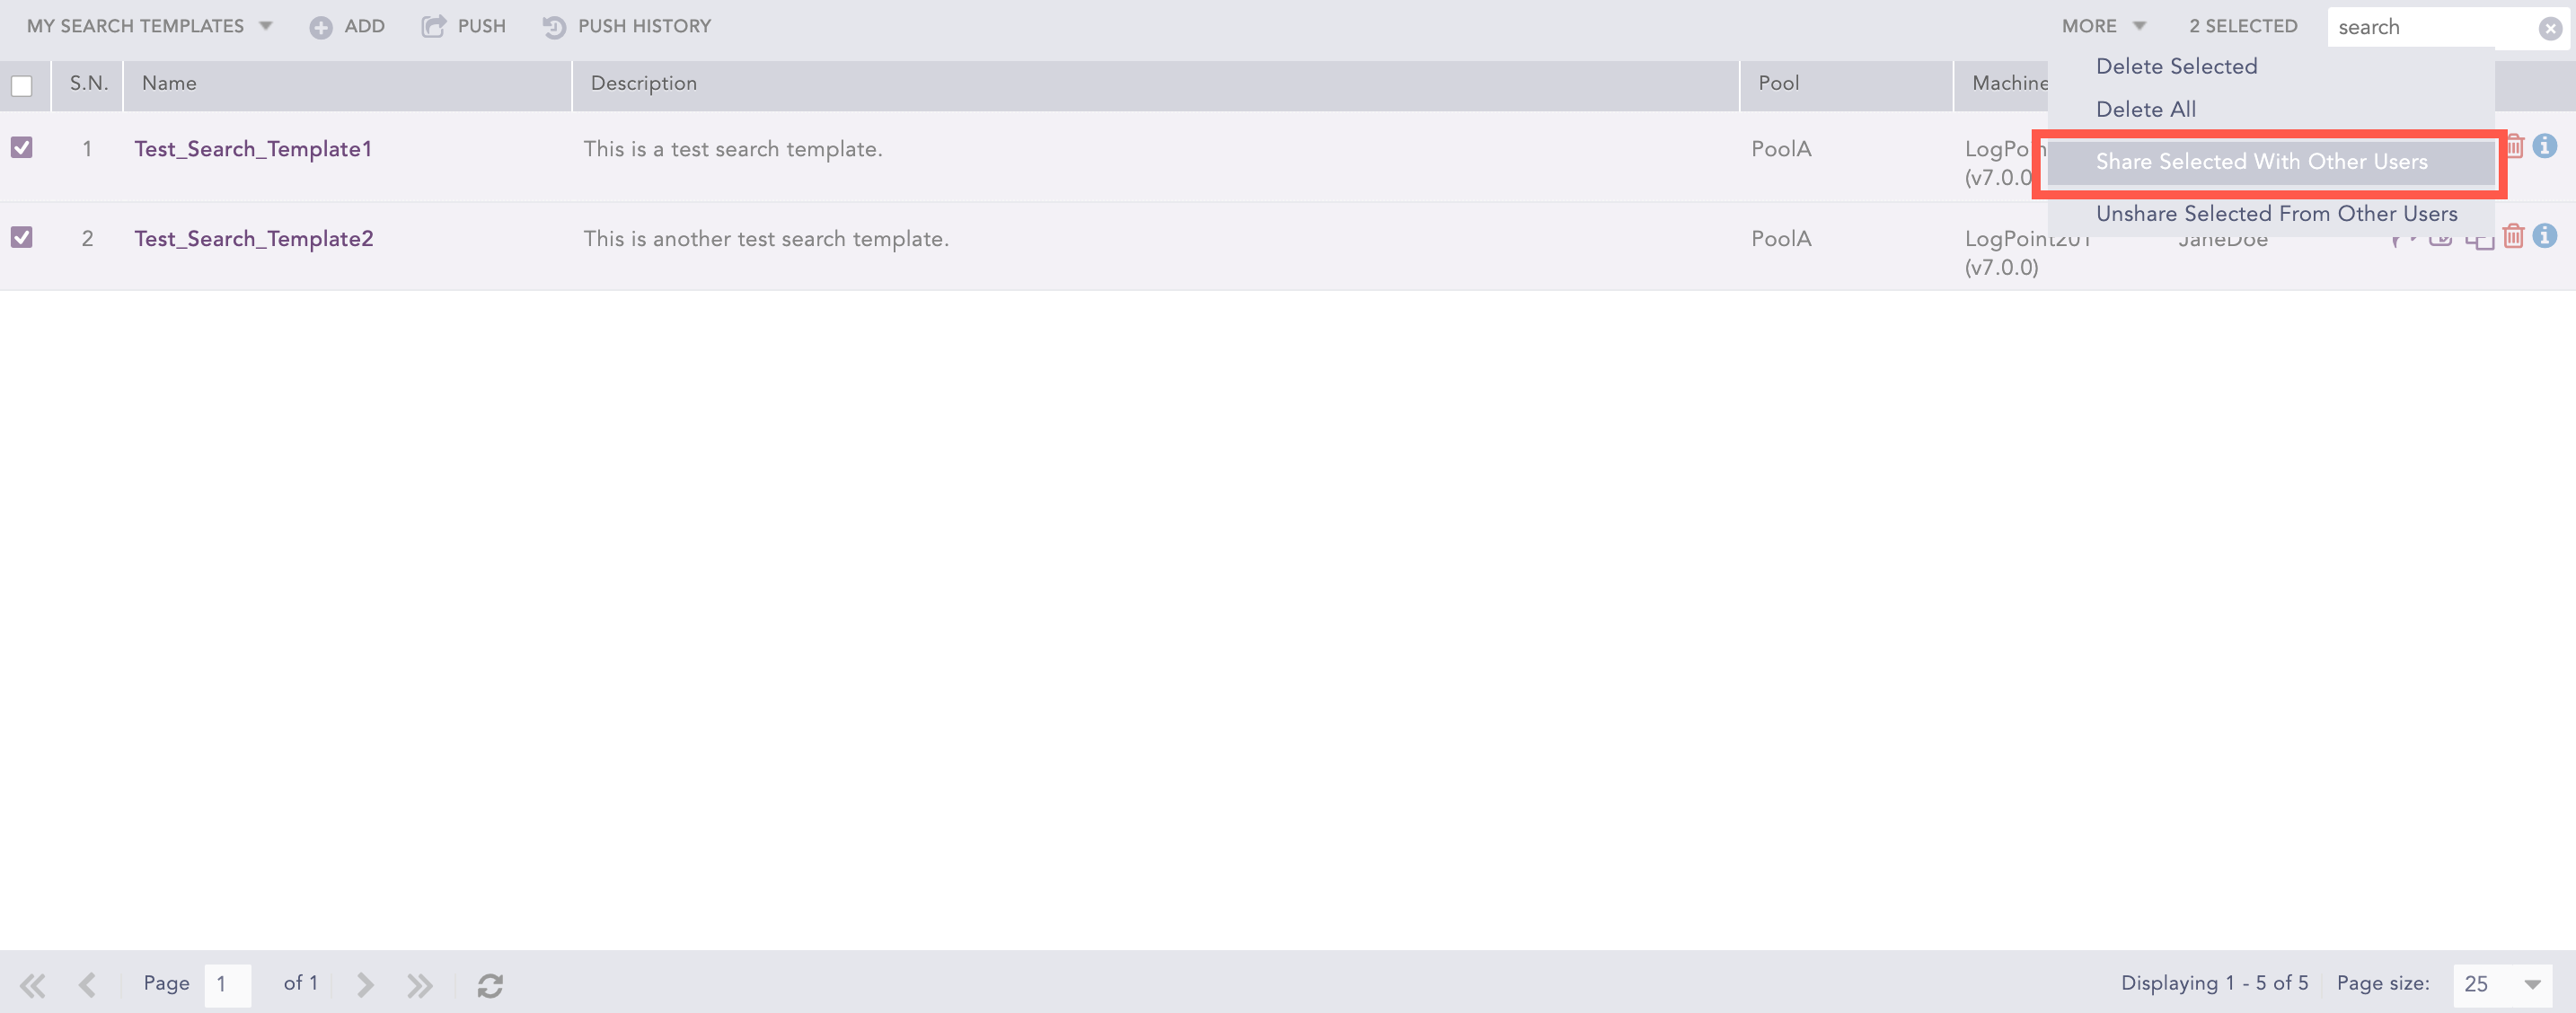Screen dimensions: 2576x1013
Task: Toggle the select-all checkbox in the table header
Action: 22,86
